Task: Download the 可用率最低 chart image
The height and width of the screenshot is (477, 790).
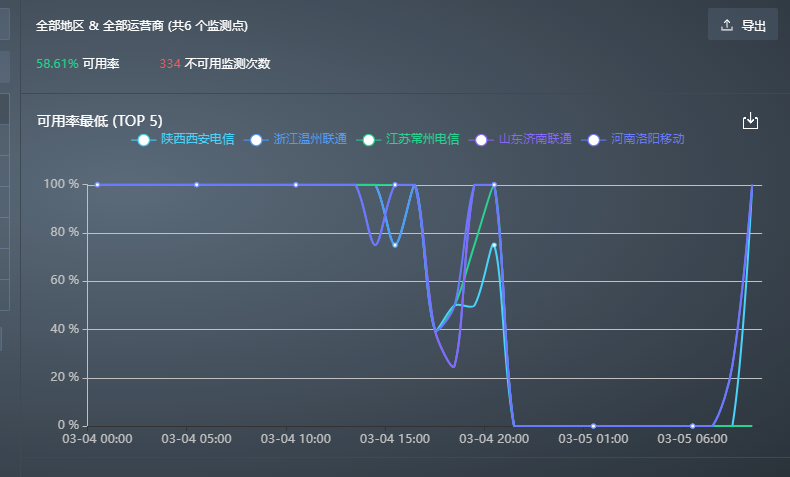Action: 751,121
